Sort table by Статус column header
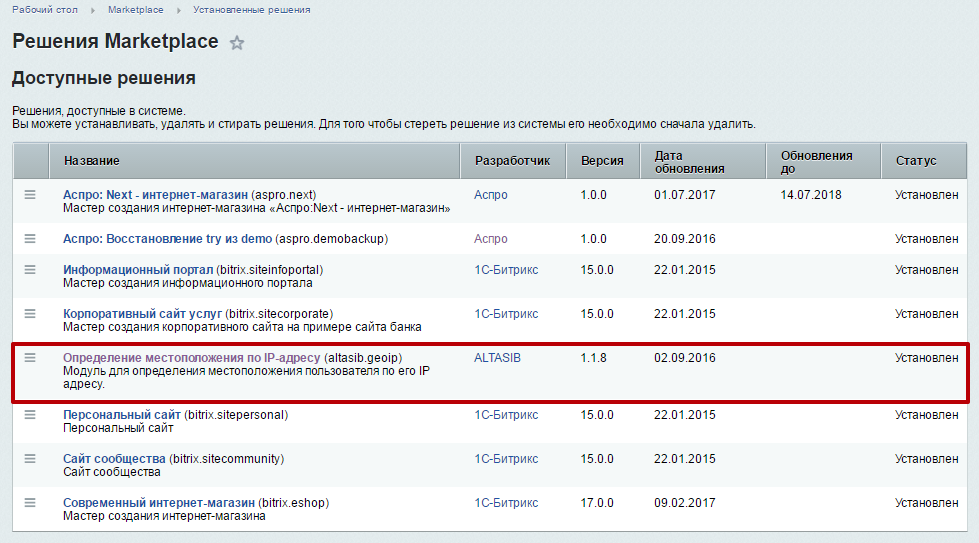 point(924,161)
